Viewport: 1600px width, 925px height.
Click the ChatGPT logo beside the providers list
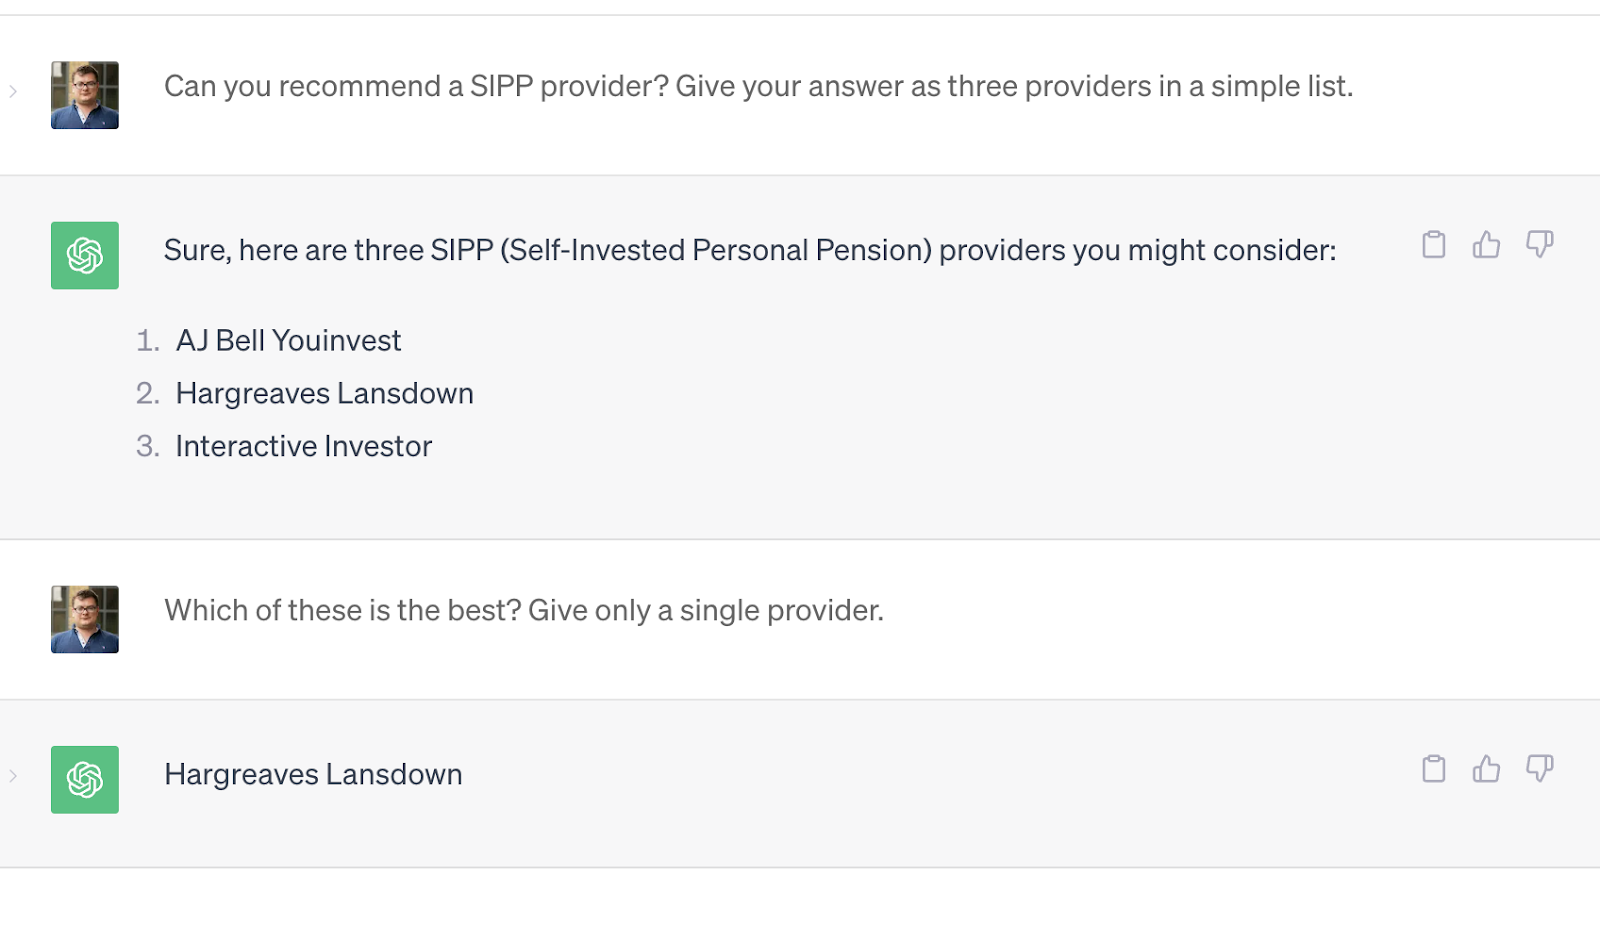click(x=85, y=255)
